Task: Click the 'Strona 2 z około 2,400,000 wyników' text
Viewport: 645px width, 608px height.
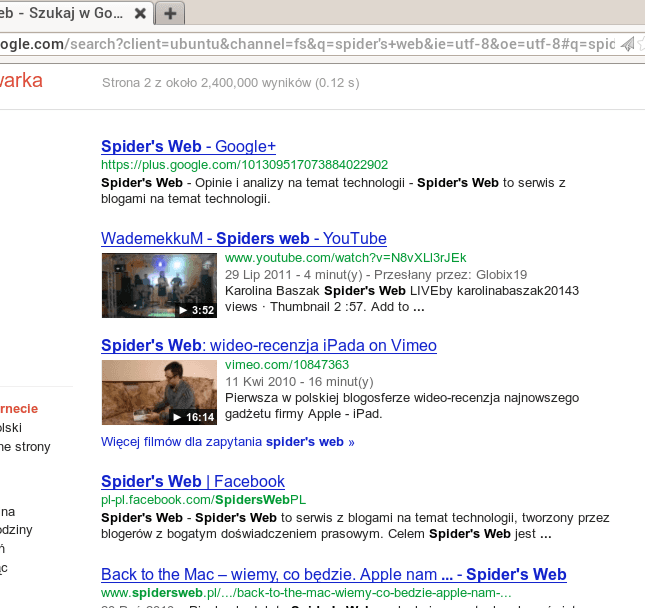Action: 230,83
